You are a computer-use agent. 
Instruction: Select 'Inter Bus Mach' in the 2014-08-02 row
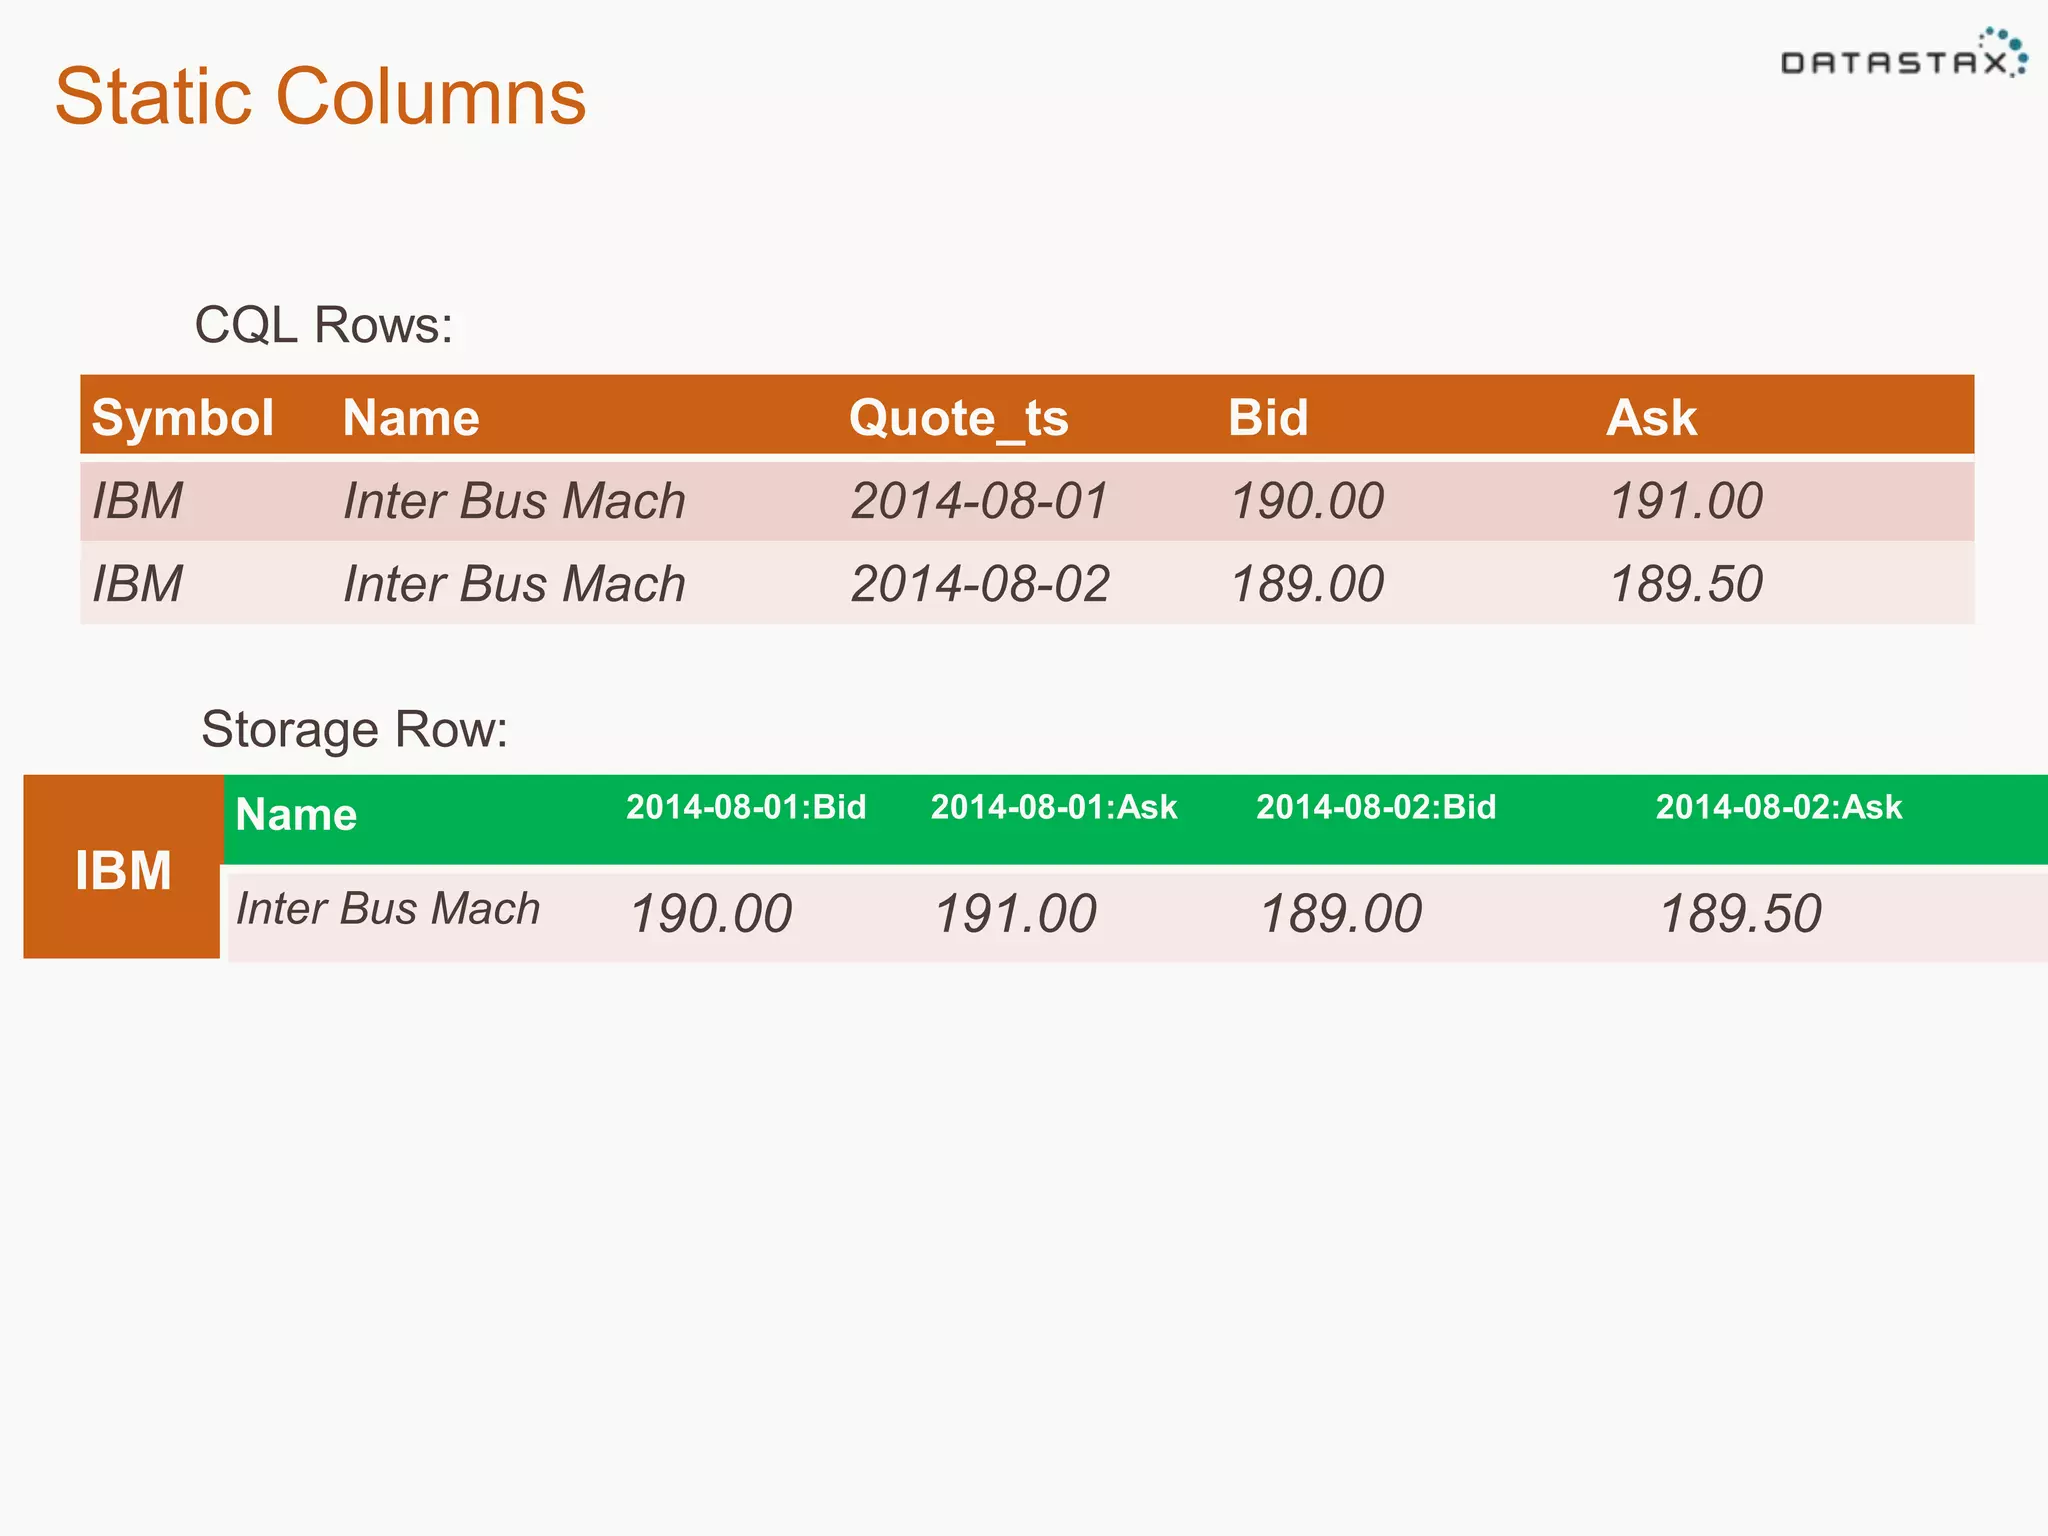pos(514,583)
